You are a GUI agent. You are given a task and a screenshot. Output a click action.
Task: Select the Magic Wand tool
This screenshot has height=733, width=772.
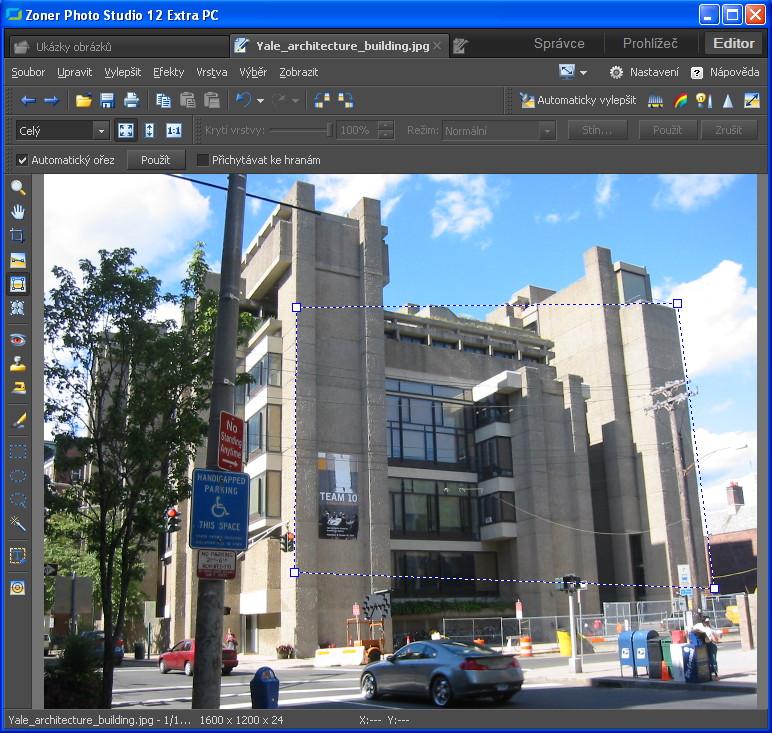pos(18,523)
